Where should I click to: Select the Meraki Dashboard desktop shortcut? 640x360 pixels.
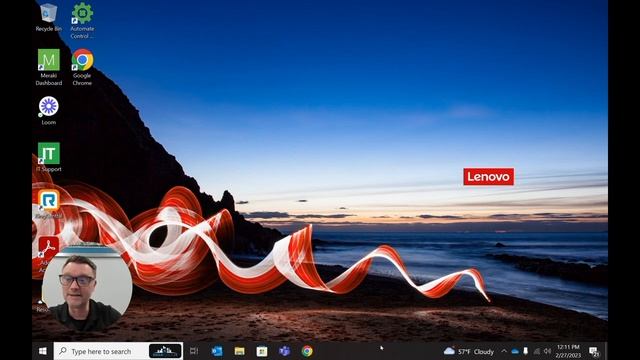point(49,67)
